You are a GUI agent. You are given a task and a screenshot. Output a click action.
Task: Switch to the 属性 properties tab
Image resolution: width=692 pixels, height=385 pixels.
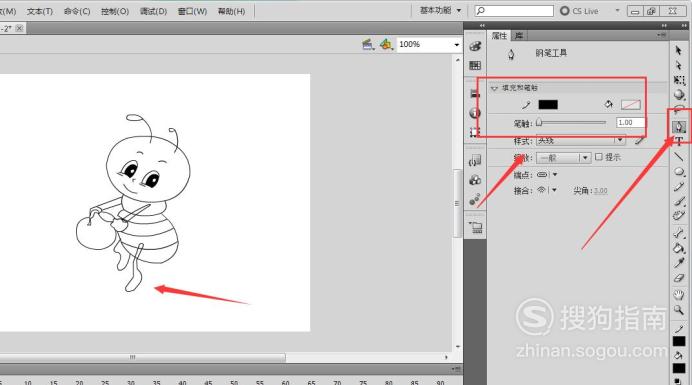coord(499,36)
